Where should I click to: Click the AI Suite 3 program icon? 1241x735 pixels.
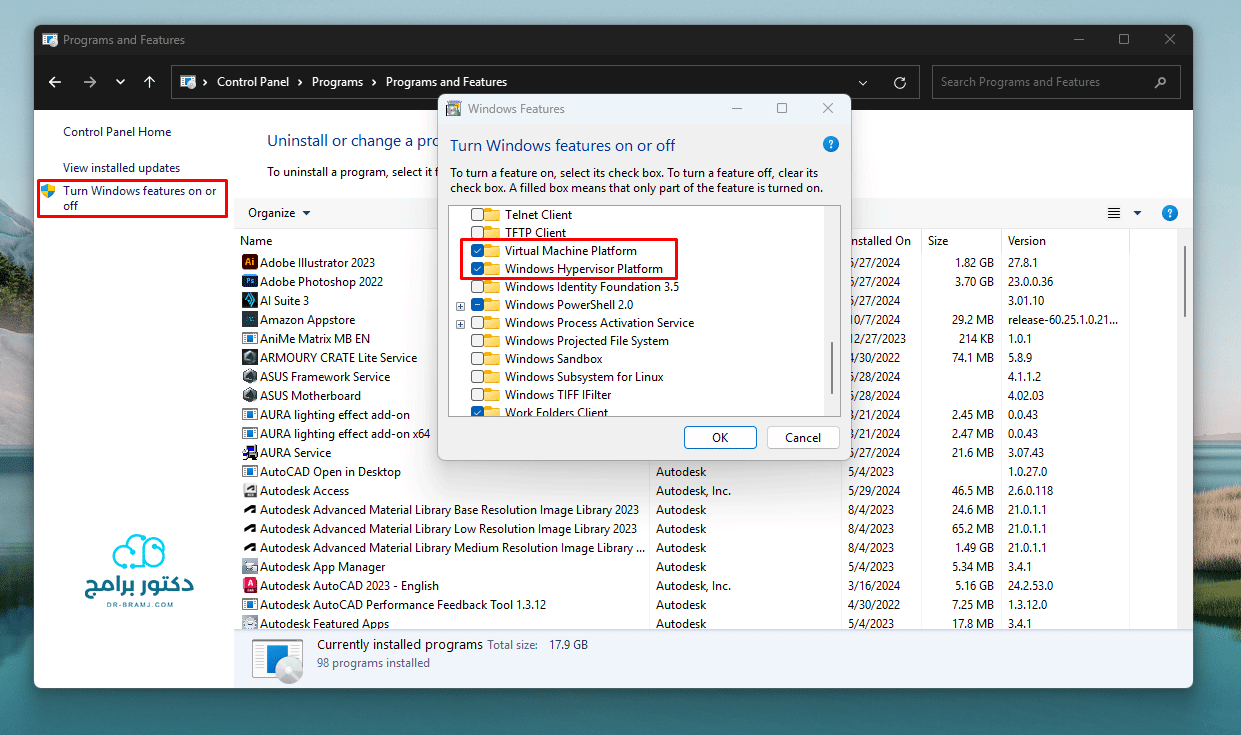[250, 300]
